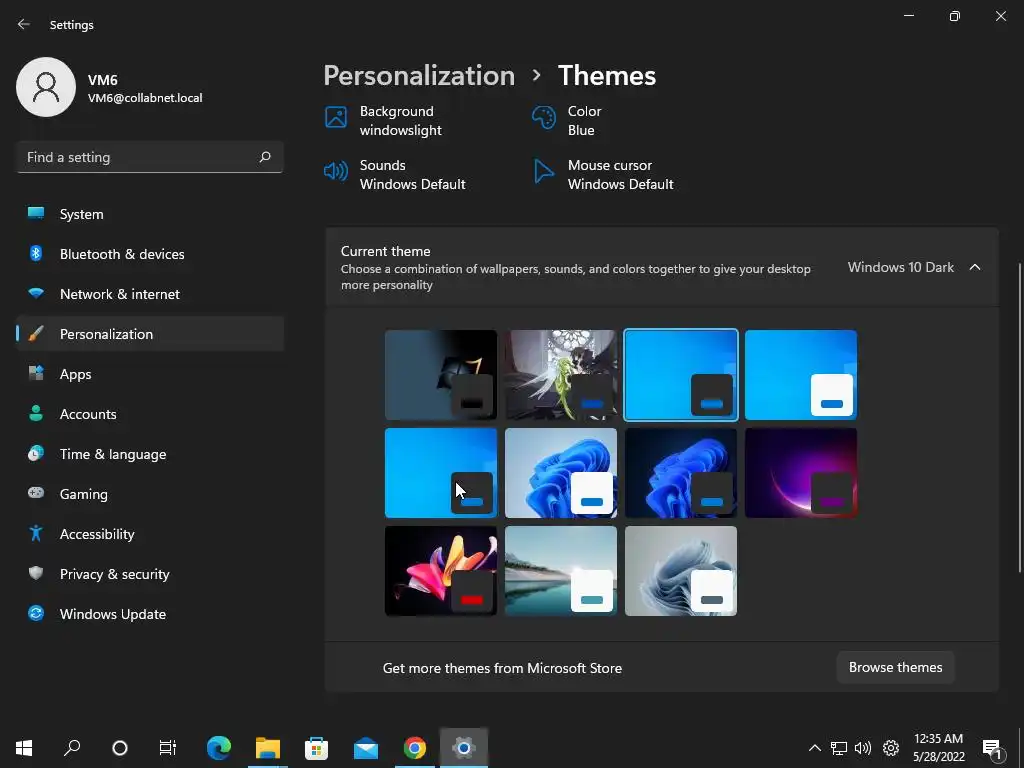Click the Background picture icon
The height and width of the screenshot is (768, 1024).
pyautogui.click(x=336, y=118)
